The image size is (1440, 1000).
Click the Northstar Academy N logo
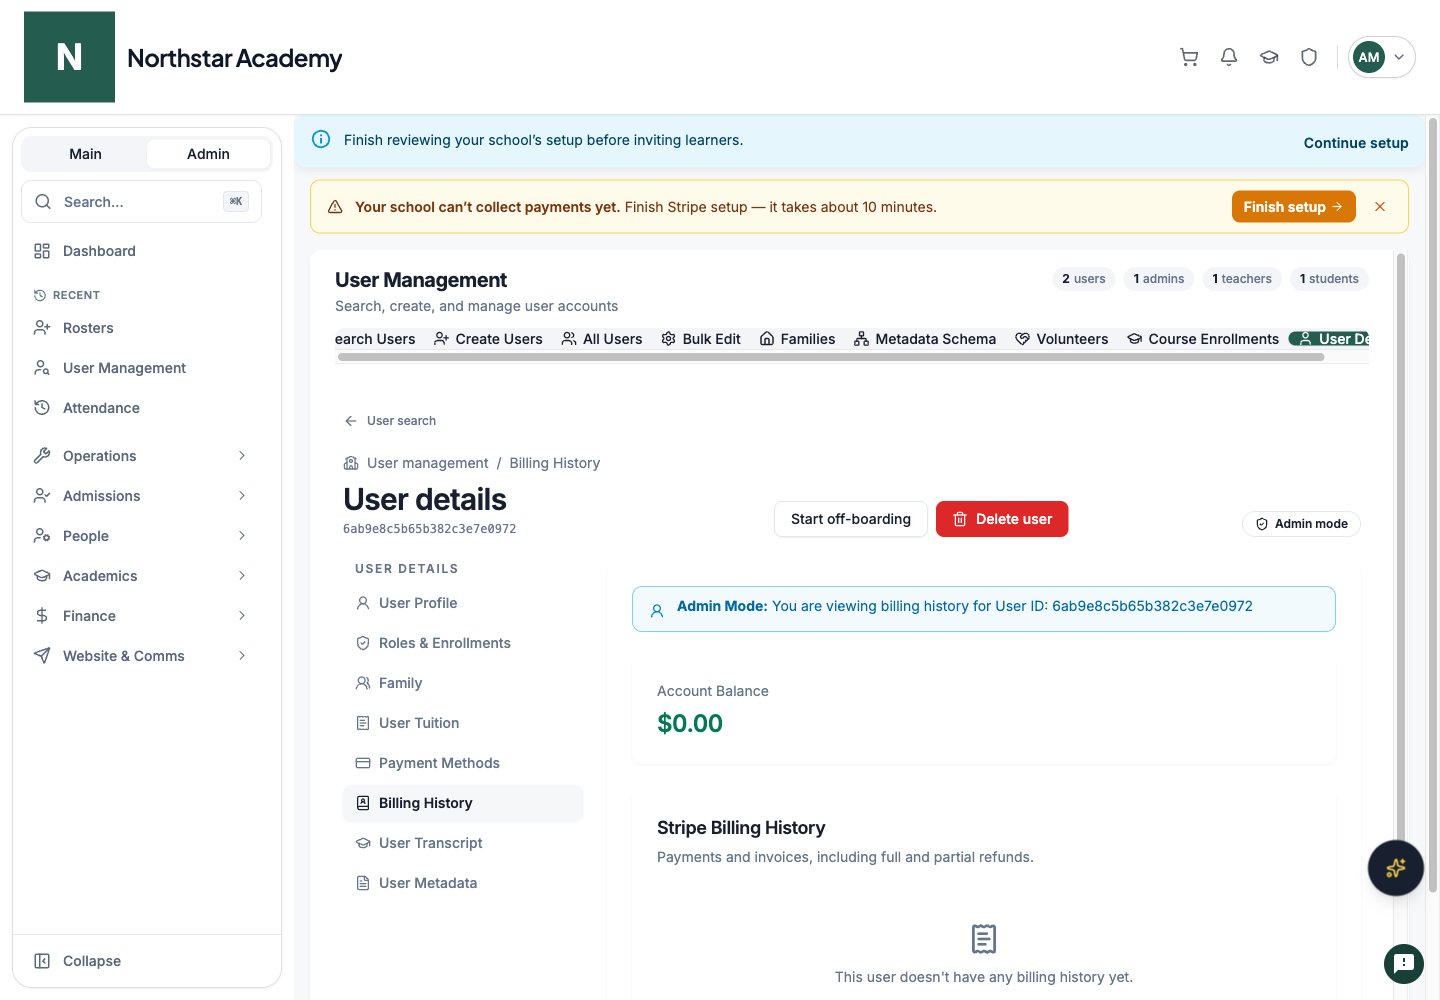coord(69,57)
